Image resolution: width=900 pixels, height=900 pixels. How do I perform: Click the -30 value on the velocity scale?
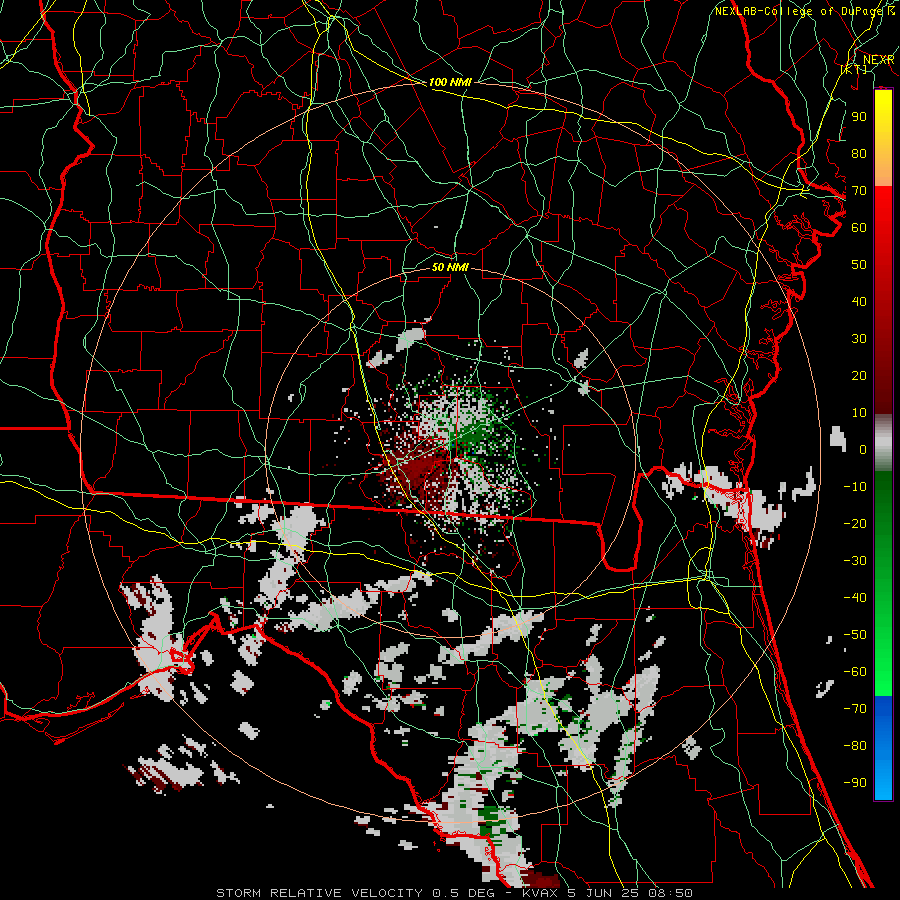click(855, 561)
